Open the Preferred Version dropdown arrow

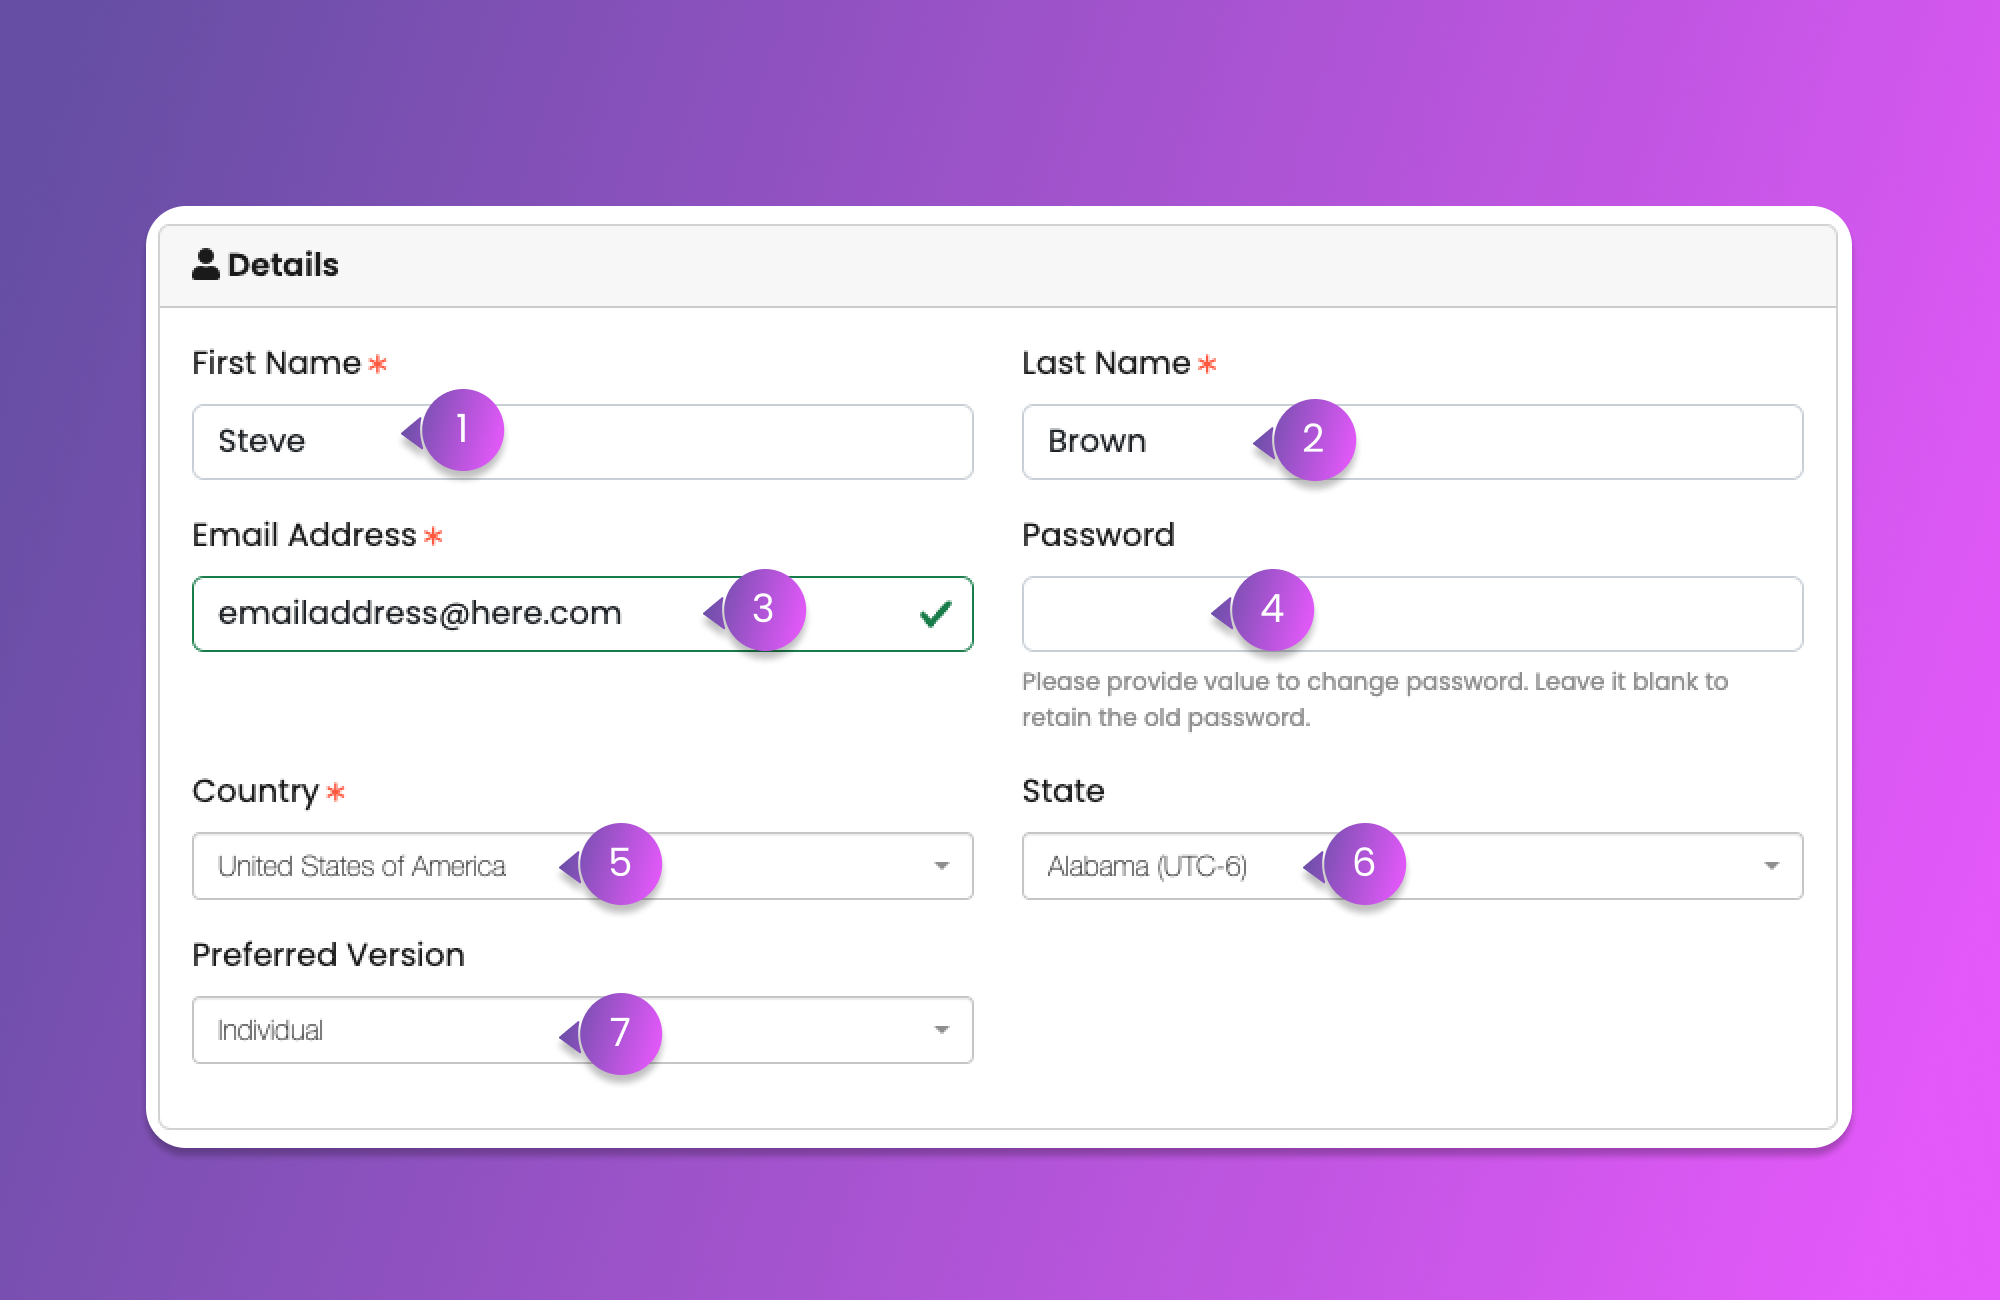pyautogui.click(x=941, y=1030)
